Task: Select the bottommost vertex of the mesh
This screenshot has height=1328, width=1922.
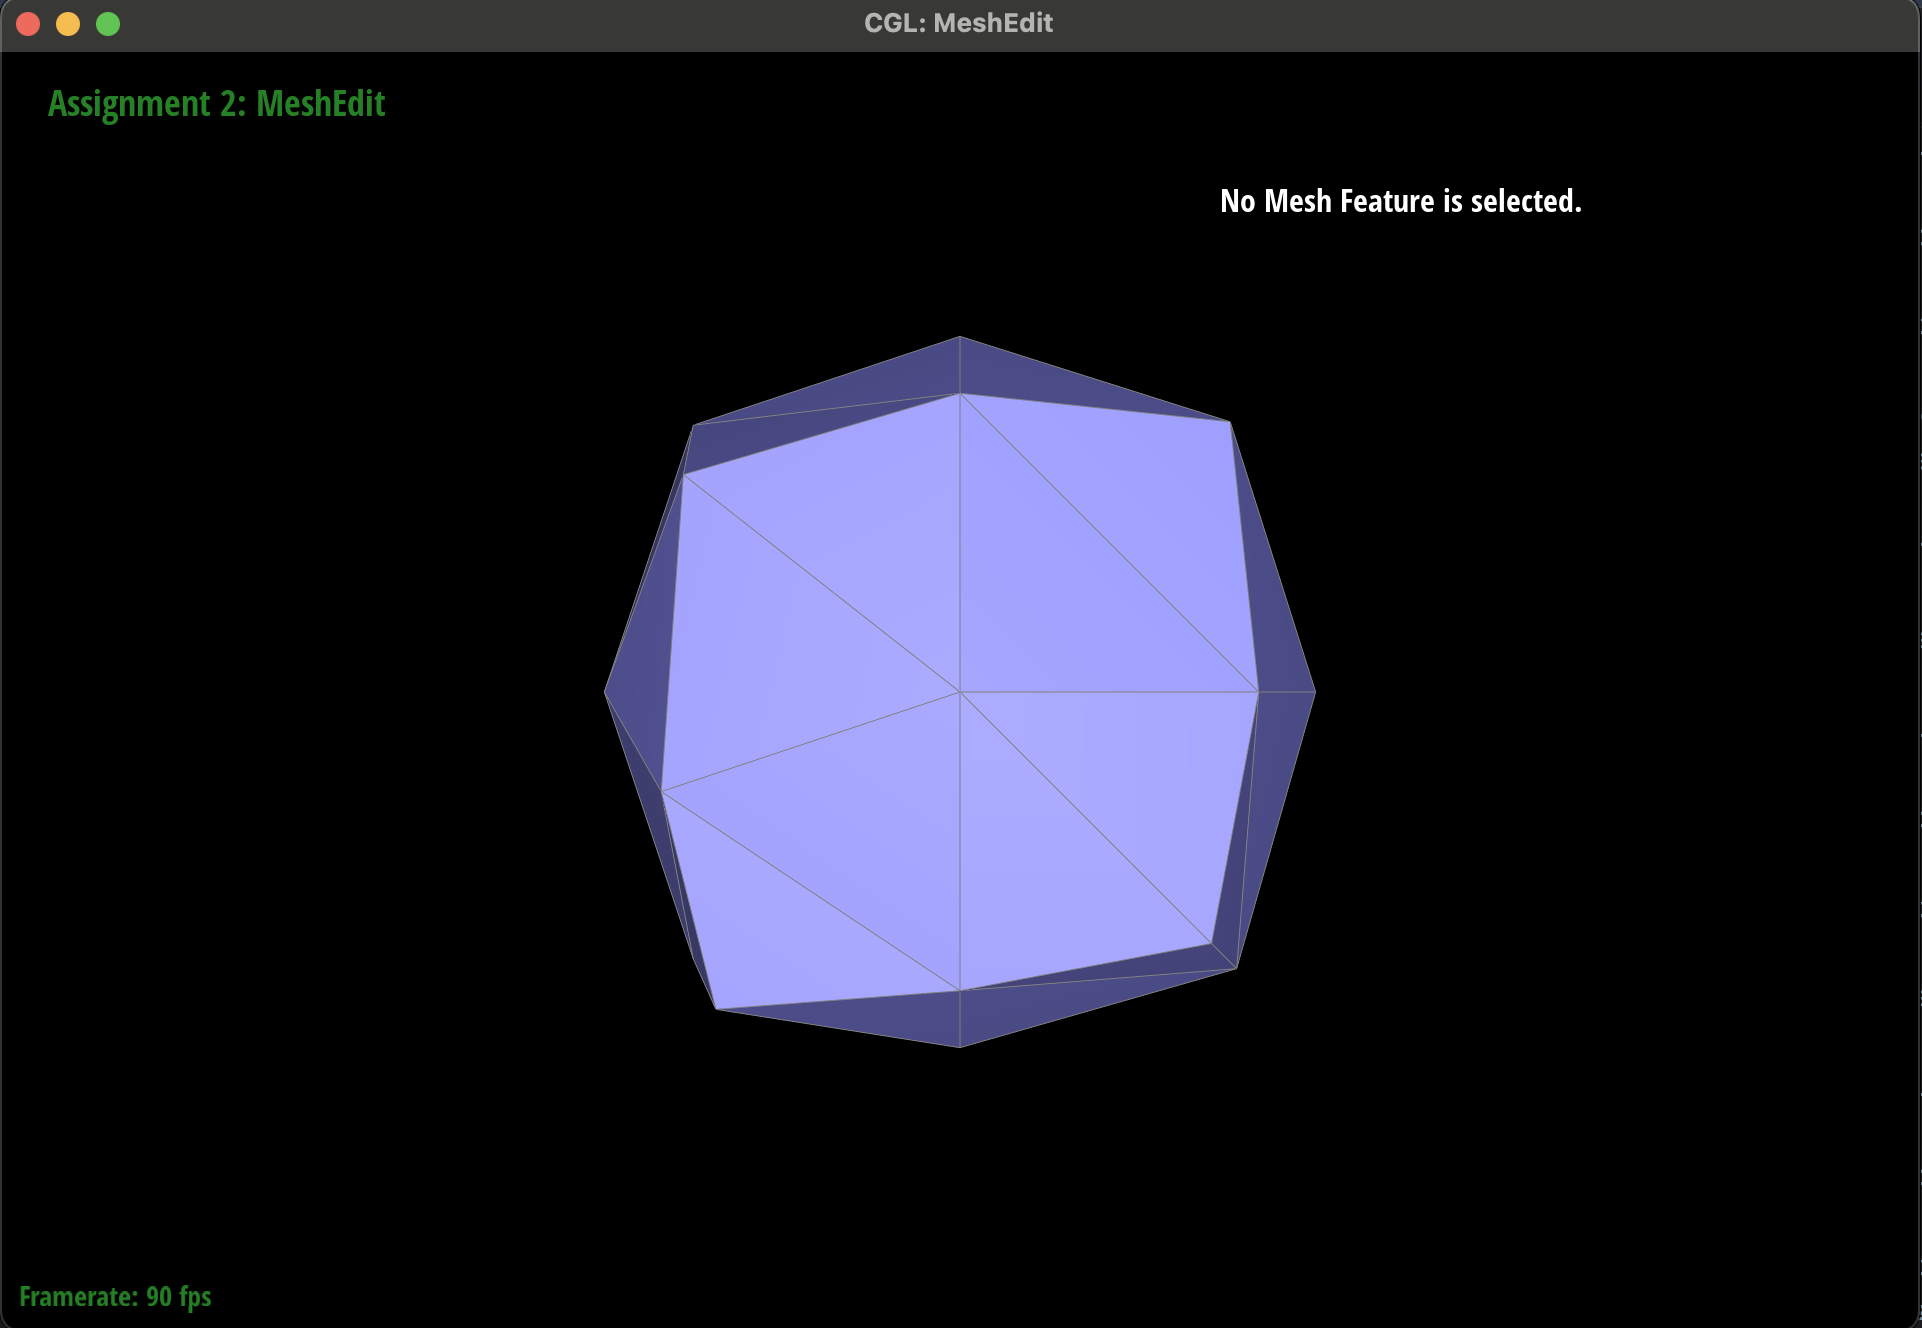Action: pyautogui.click(x=960, y=1047)
